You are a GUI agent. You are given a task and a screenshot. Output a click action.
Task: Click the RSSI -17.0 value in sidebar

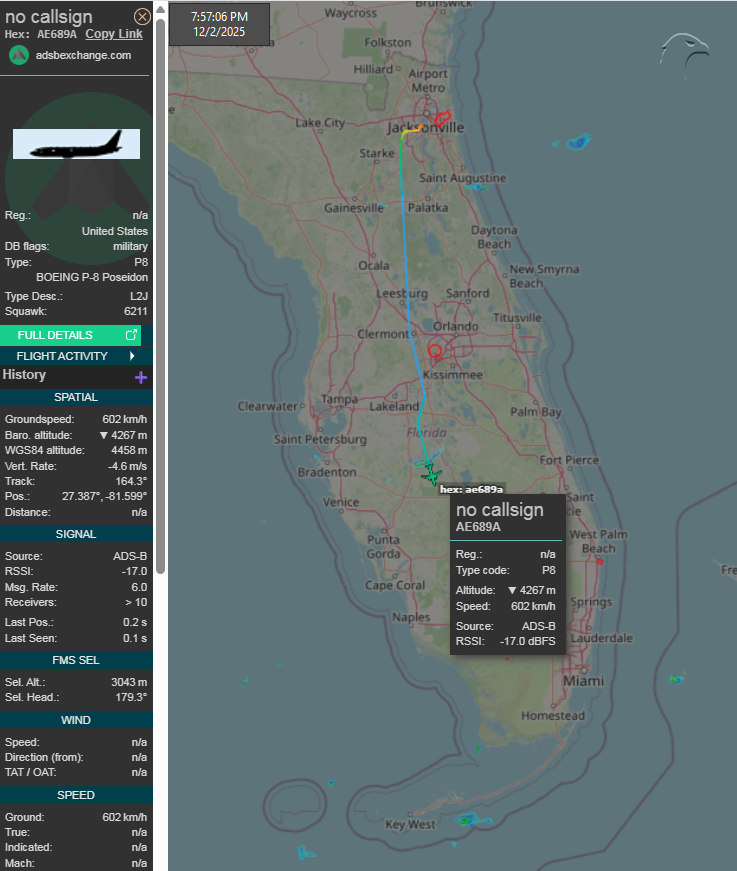coord(134,571)
